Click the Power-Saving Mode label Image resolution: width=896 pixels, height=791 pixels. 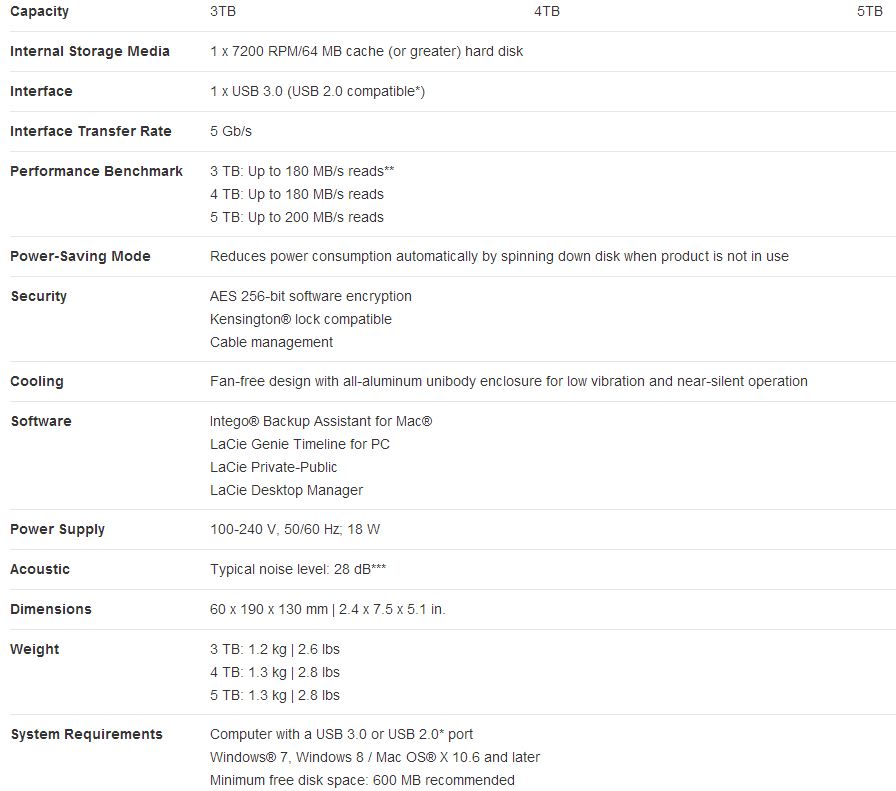[81, 256]
